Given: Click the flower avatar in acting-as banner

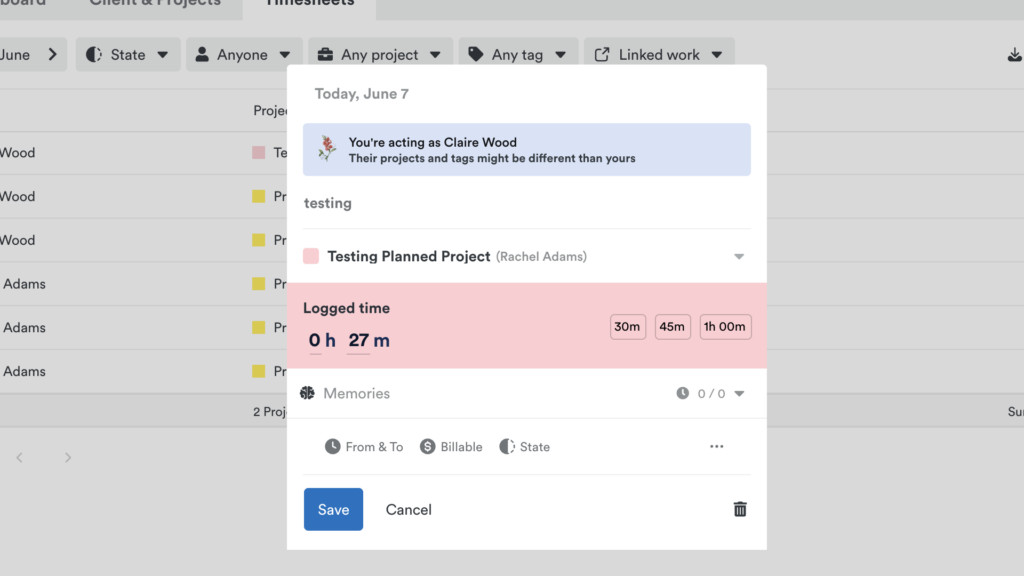Looking at the screenshot, I should 327,149.
